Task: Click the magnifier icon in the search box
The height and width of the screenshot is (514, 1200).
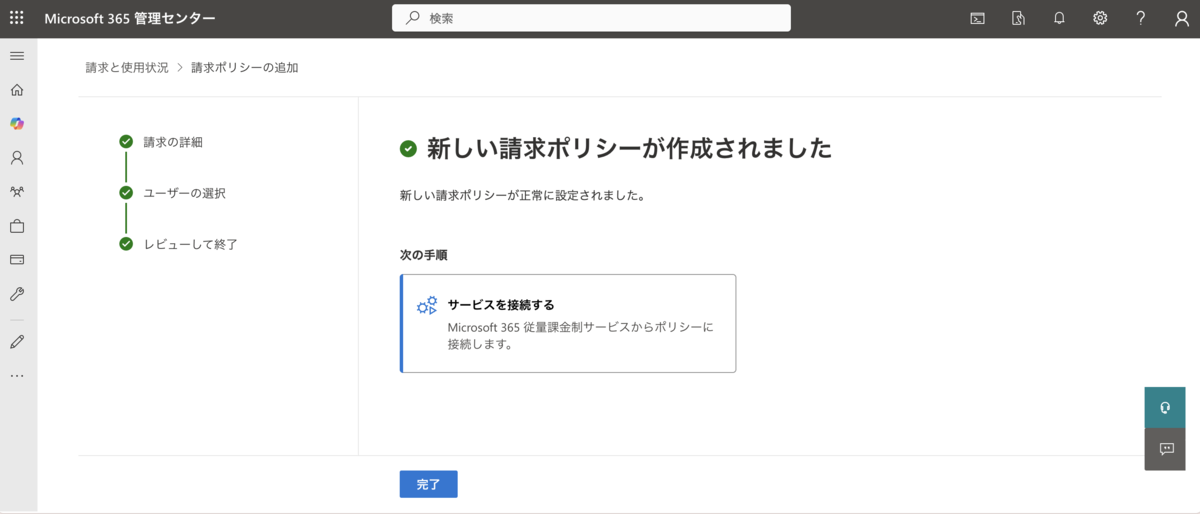Action: (x=412, y=18)
